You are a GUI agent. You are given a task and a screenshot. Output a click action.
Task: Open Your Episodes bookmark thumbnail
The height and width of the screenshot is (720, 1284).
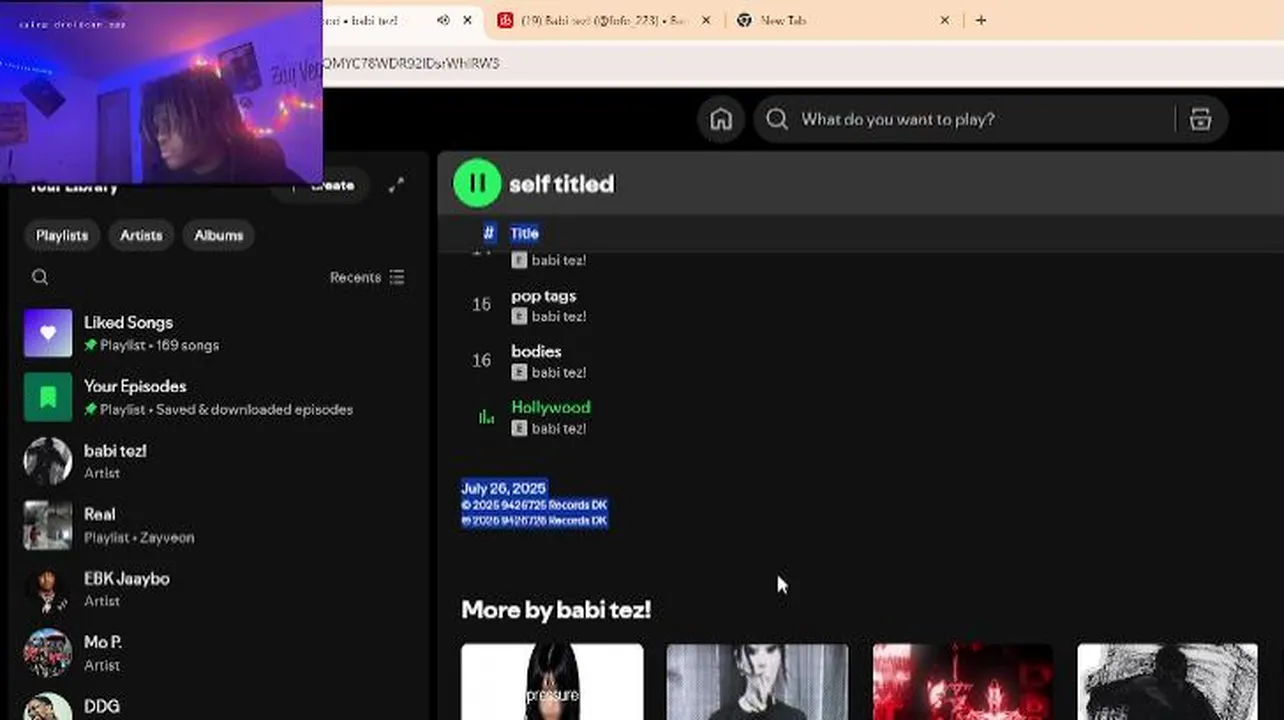(x=48, y=397)
